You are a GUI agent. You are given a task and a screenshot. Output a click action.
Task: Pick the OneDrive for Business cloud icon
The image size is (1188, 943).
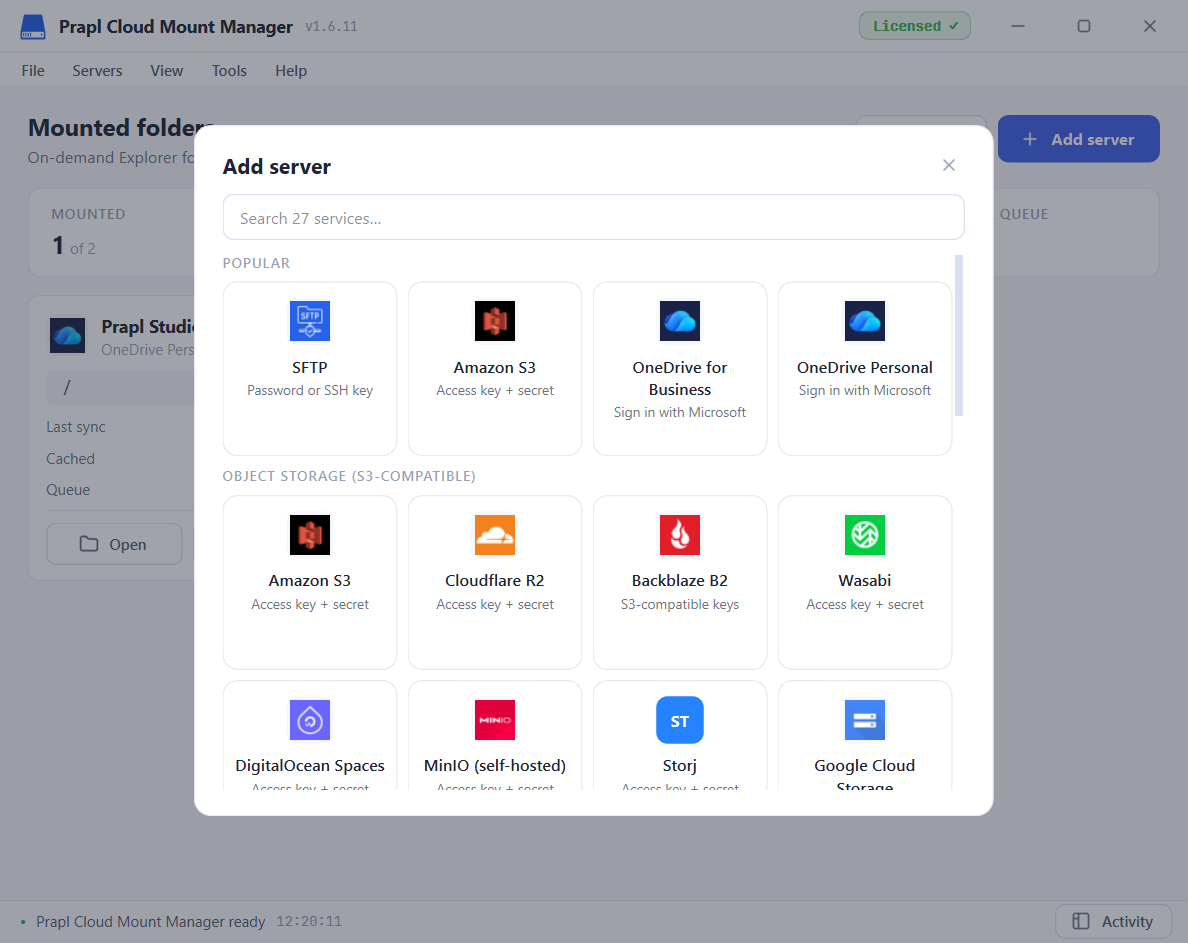(x=680, y=321)
